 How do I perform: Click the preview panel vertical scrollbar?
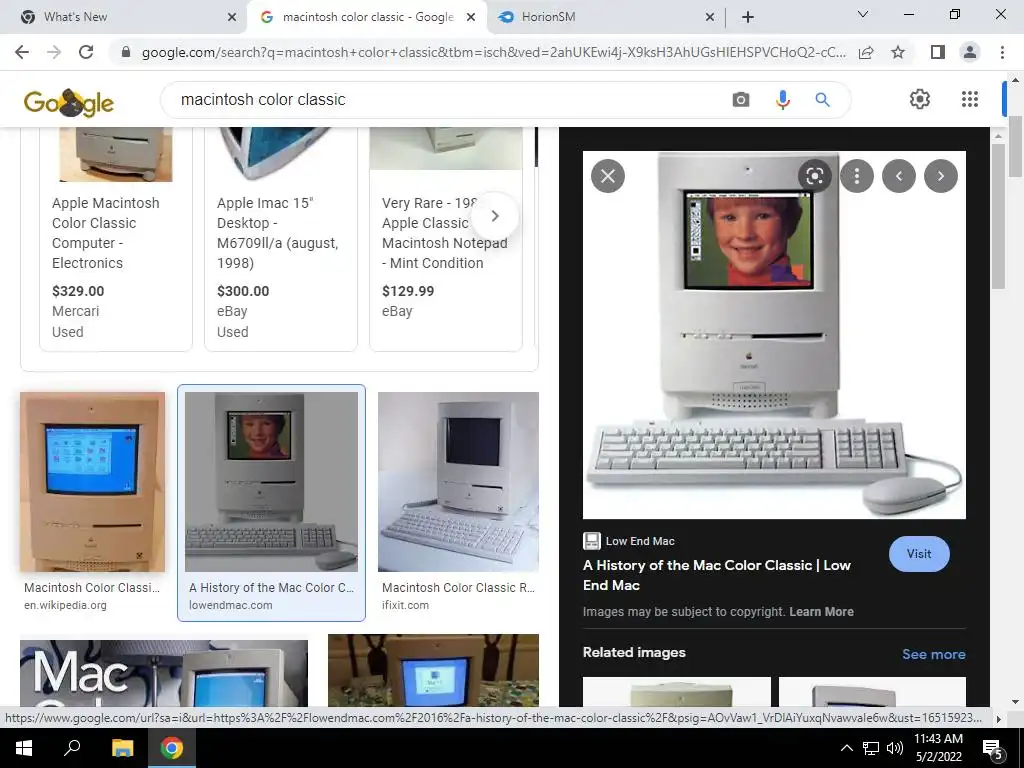(998, 216)
